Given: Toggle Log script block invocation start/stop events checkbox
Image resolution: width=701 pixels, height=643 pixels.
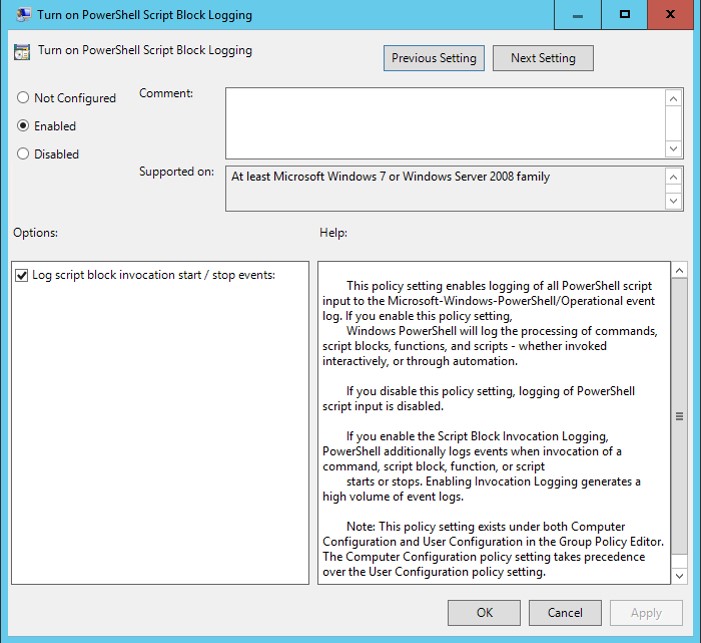Looking at the screenshot, I should point(22,276).
